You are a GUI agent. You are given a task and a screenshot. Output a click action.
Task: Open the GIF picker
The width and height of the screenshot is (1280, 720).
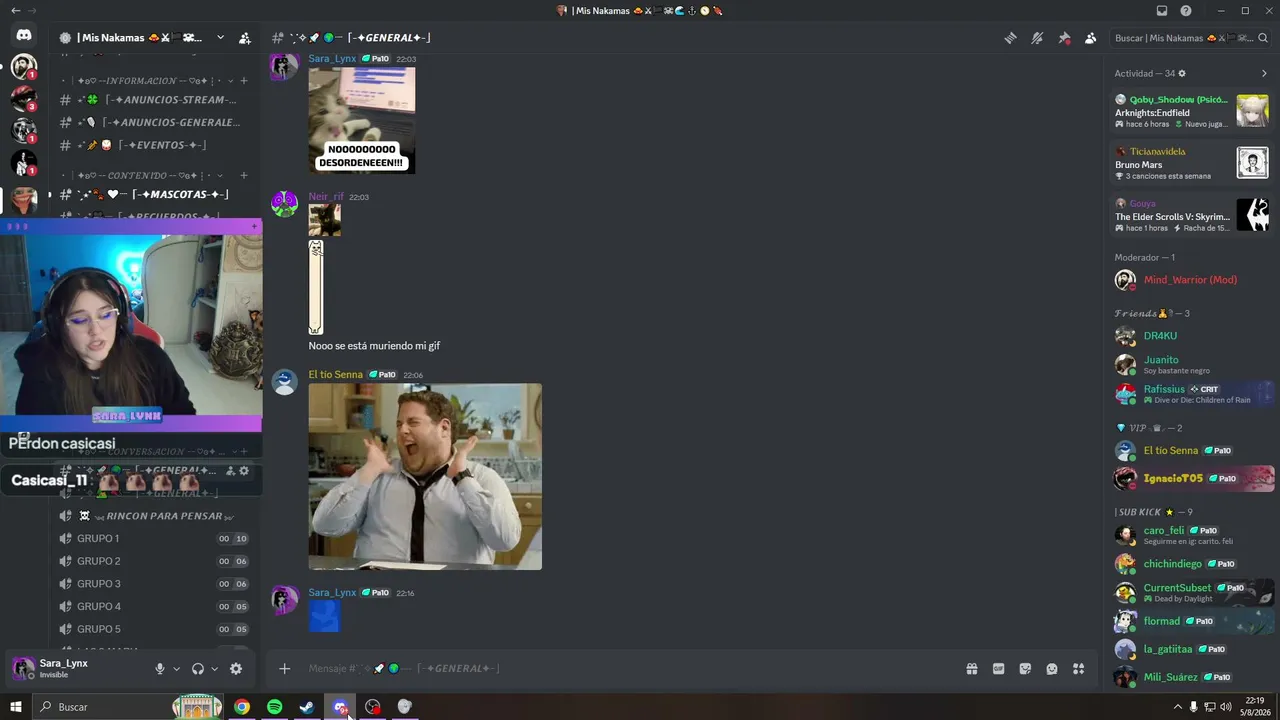(x=998, y=668)
